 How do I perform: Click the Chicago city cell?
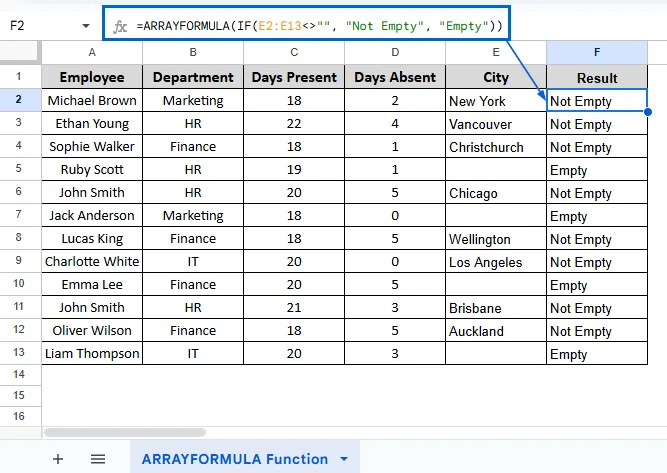pyautogui.click(x=496, y=192)
